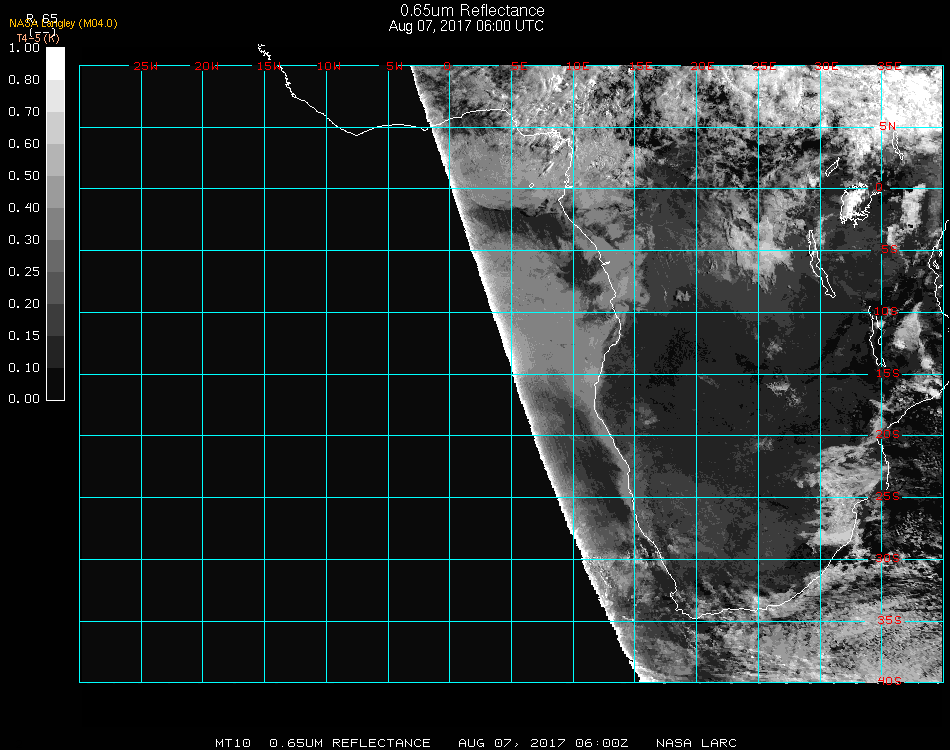Click the colorbar value '1.00'

point(24,47)
